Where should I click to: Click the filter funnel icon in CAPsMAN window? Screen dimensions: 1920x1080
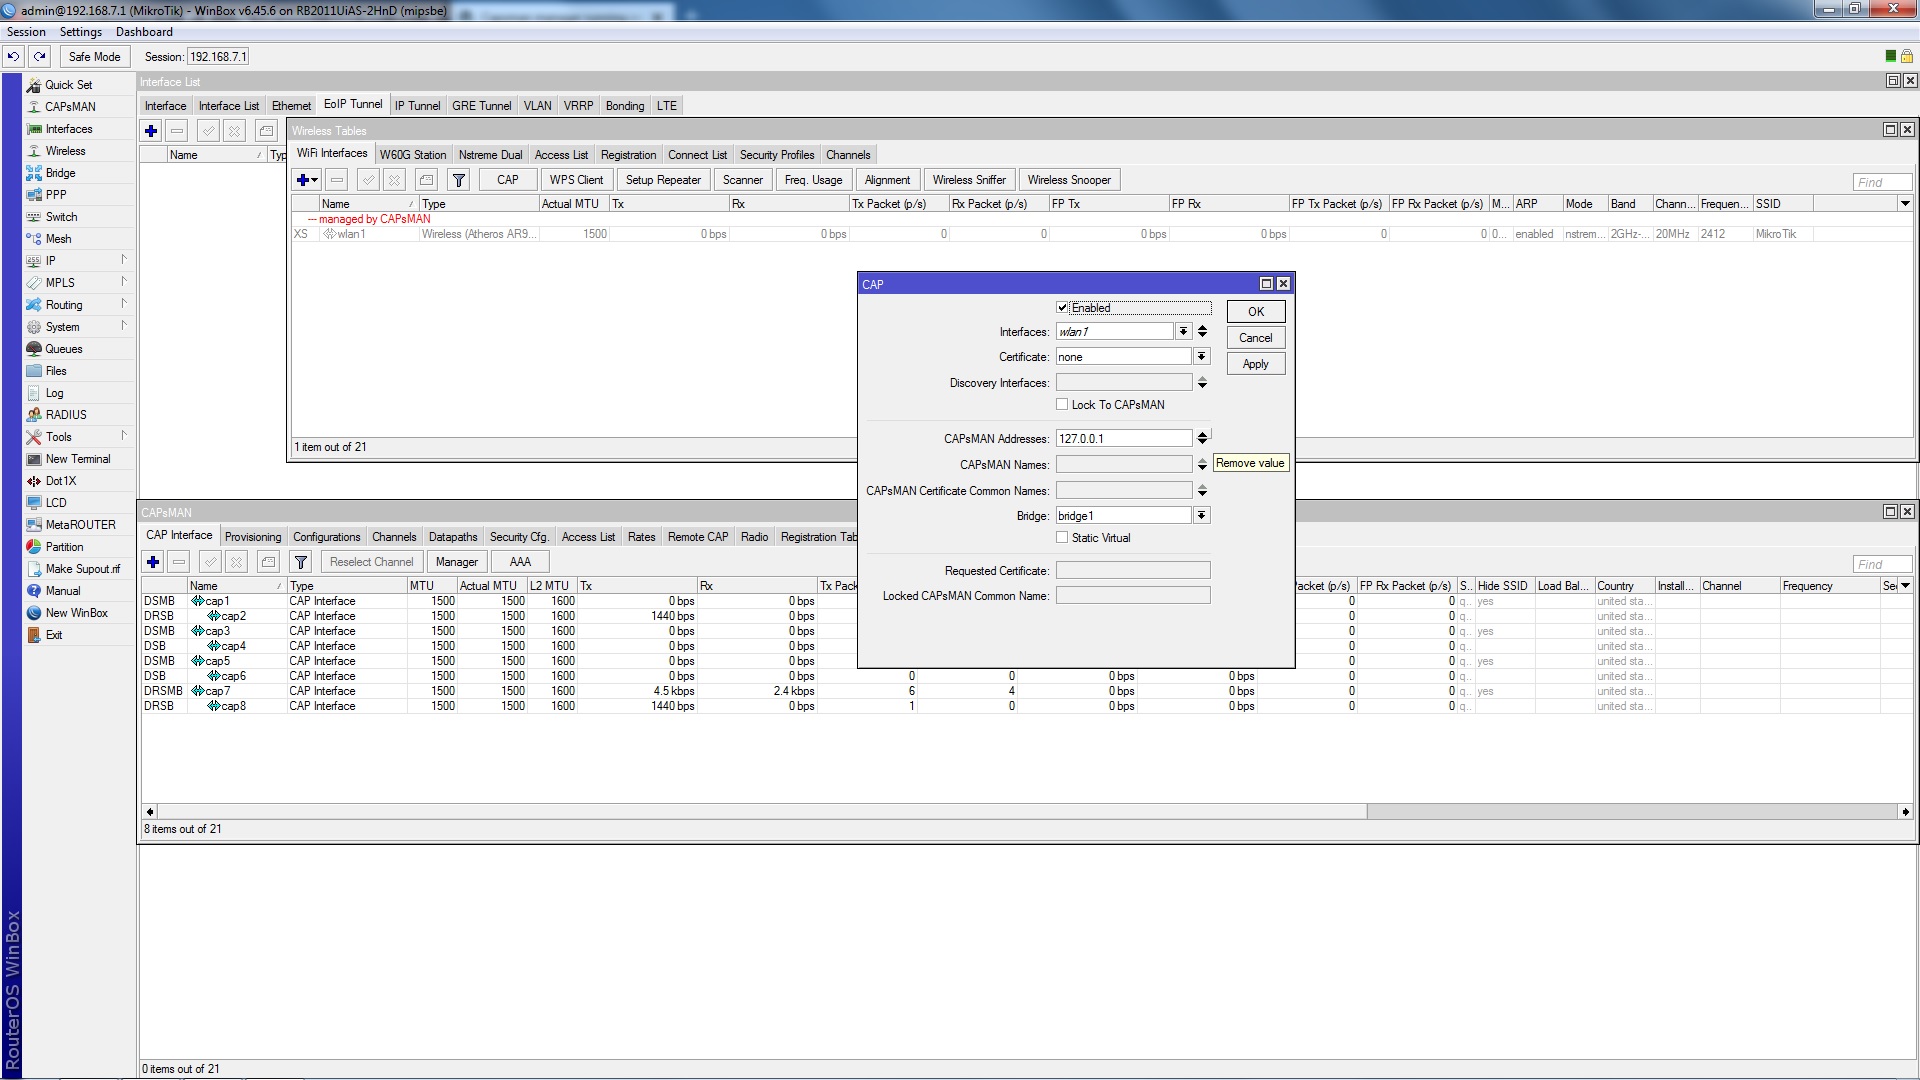[x=300, y=562]
